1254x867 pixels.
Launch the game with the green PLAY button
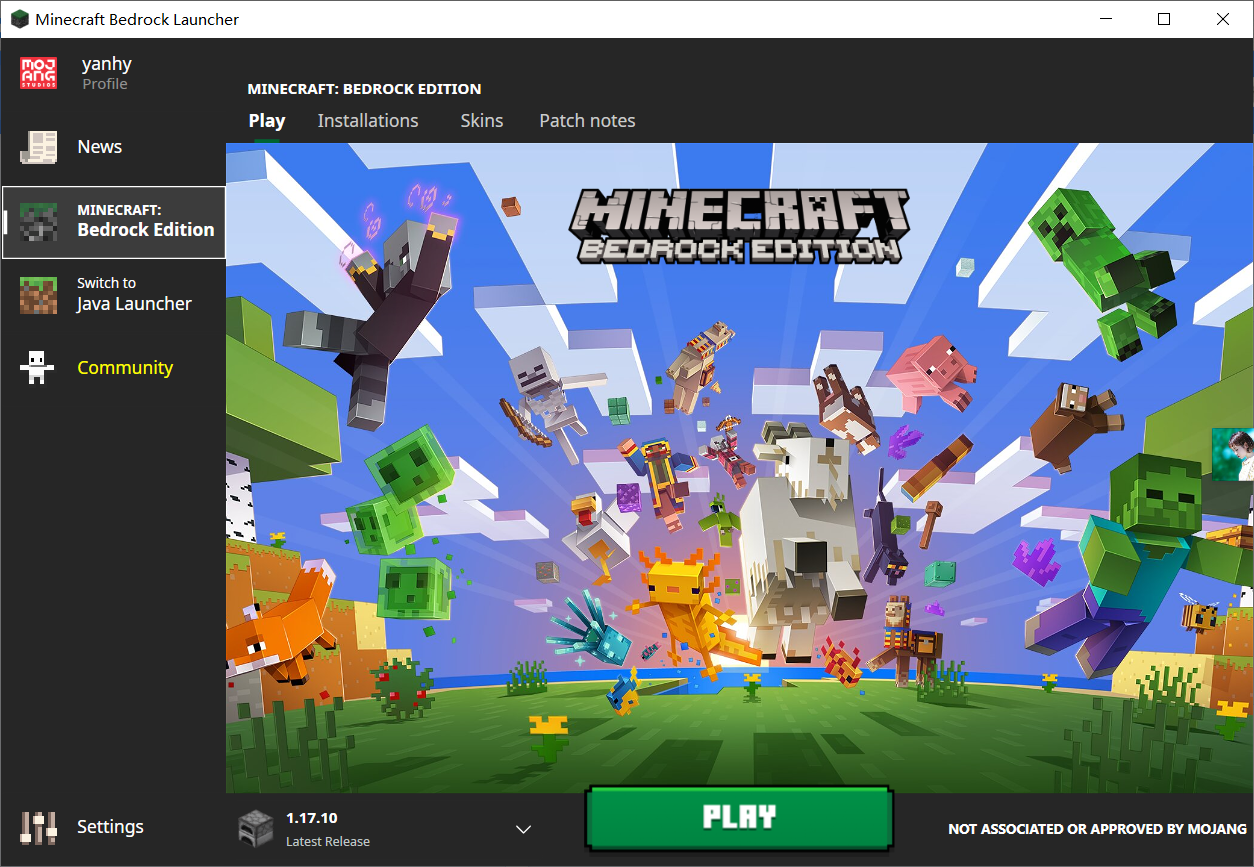[x=739, y=817]
